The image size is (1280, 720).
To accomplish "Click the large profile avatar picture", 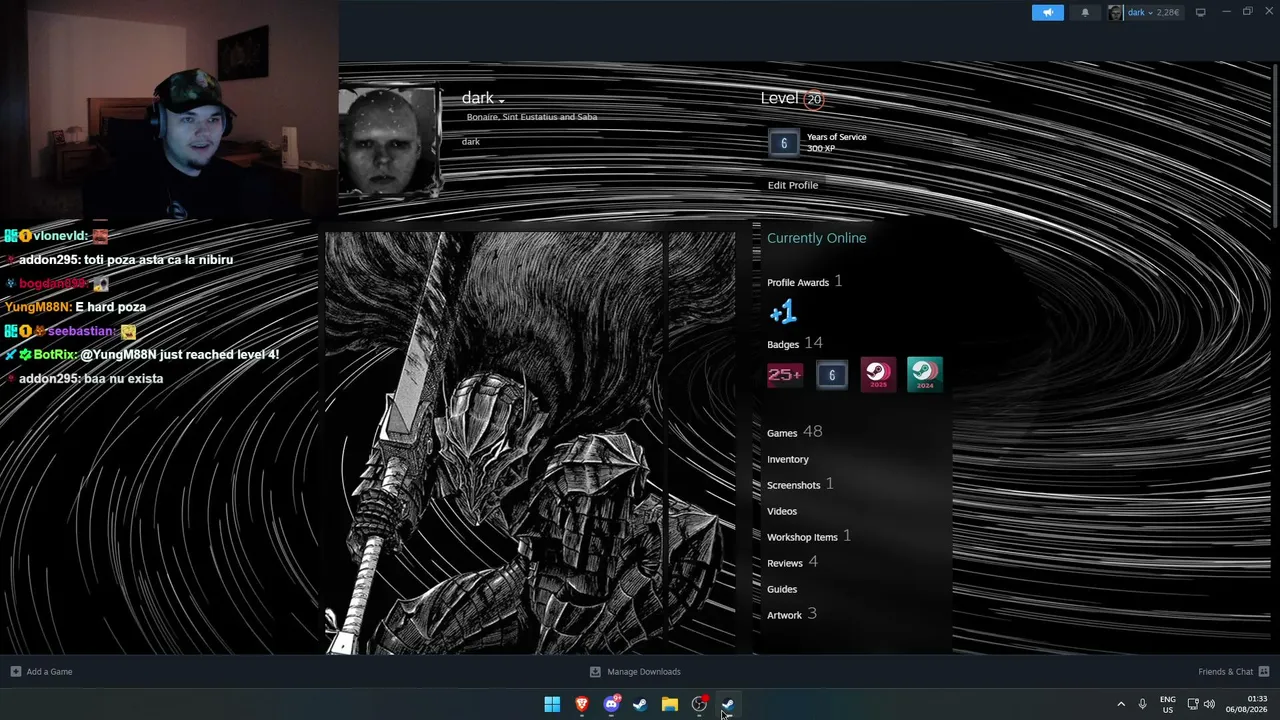I will click(388, 142).
